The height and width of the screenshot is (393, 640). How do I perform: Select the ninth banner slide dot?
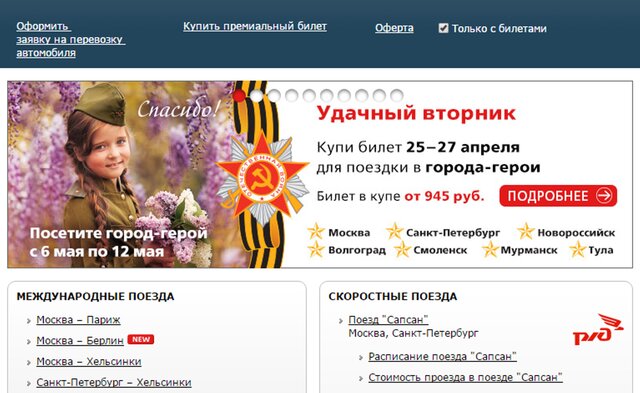coord(379,96)
